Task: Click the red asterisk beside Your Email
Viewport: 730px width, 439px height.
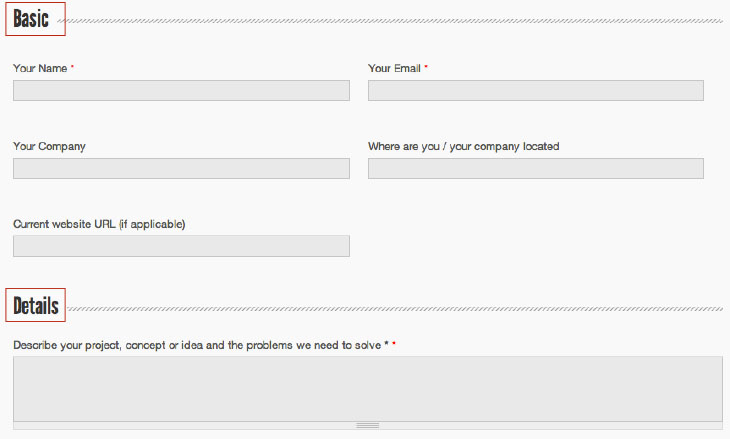Action: pyautogui.click(x=426, y=68)
